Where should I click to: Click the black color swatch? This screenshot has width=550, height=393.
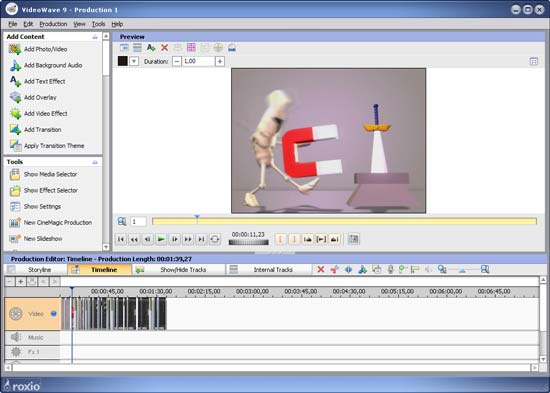[x=122, y=61]
